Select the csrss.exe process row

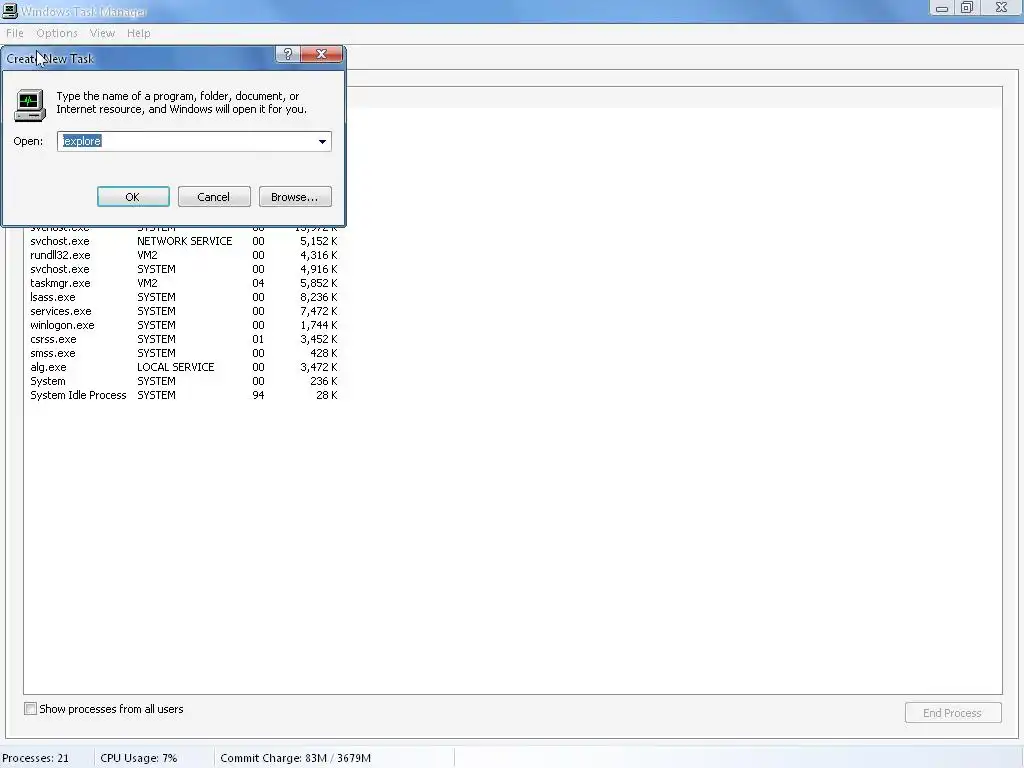coord(184,340)
